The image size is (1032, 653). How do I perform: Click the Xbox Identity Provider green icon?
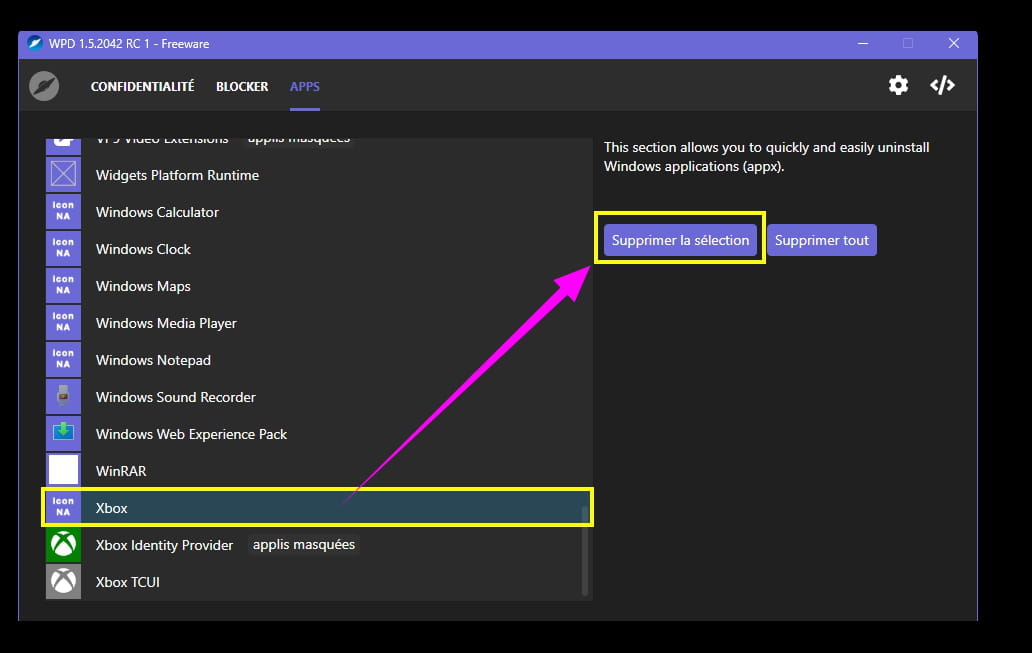click(x=63, y=544)
